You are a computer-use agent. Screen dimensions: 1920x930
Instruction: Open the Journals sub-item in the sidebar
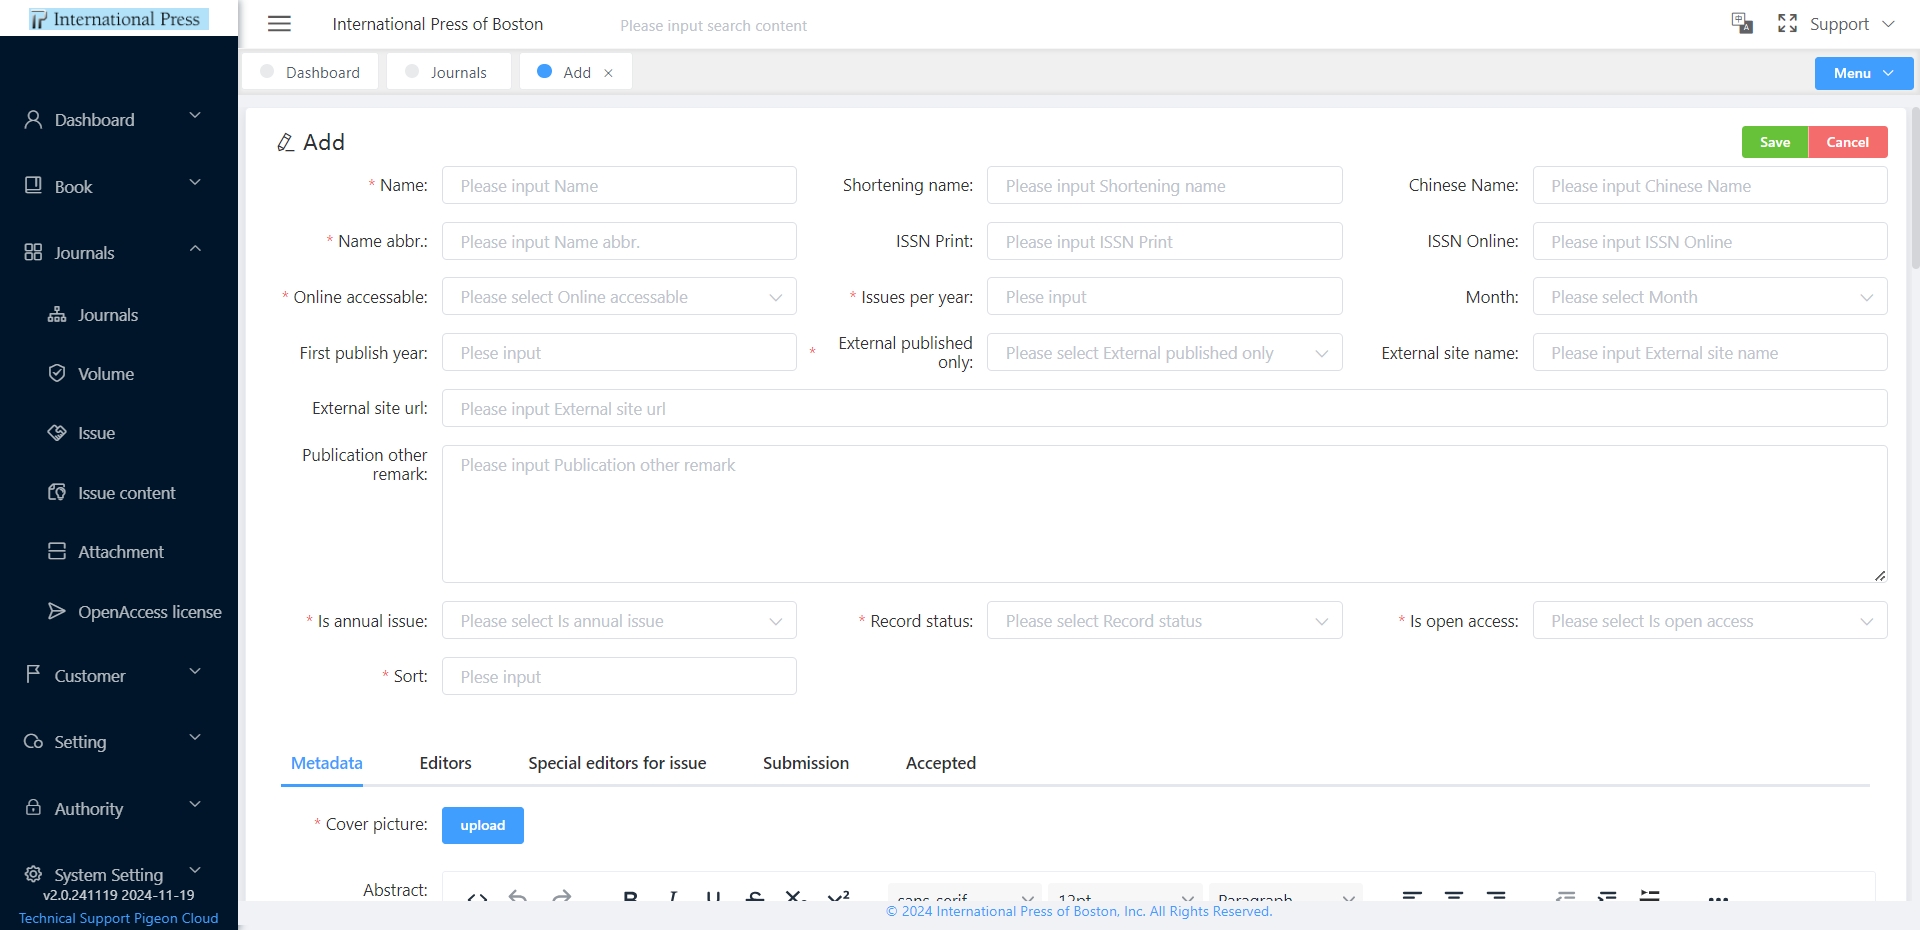click(x=107, y=315)
